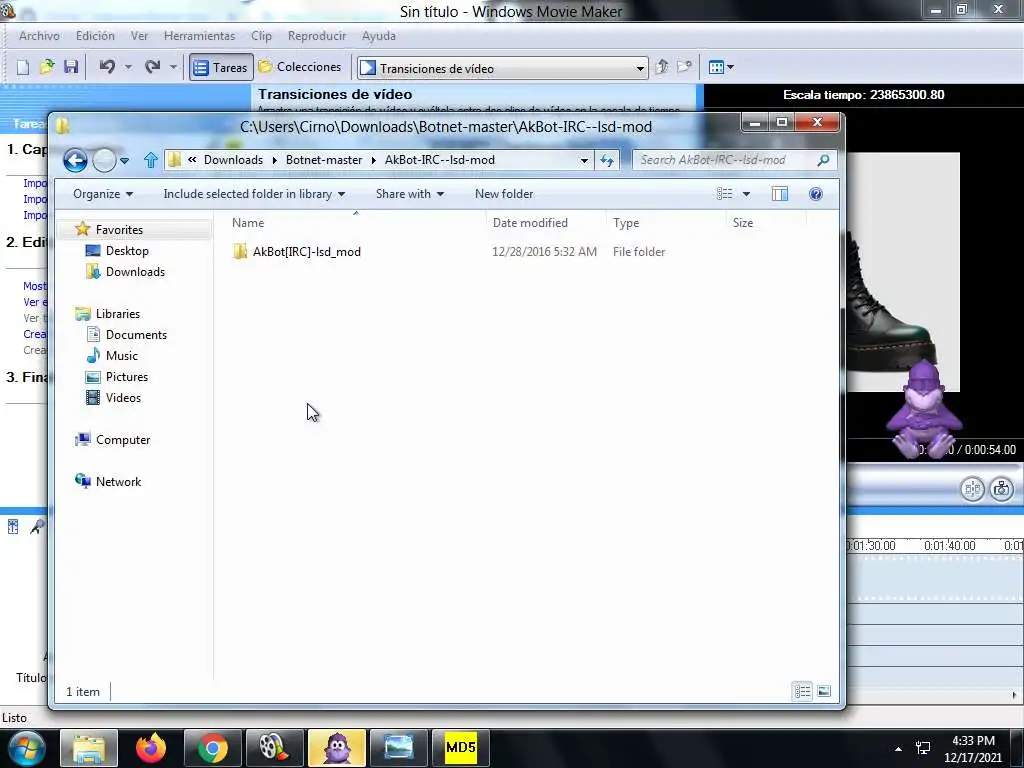The height and width of the screenshot is (768, 1024).
Task: Open Desktop in the navigation pane
Action: [127, 251]
